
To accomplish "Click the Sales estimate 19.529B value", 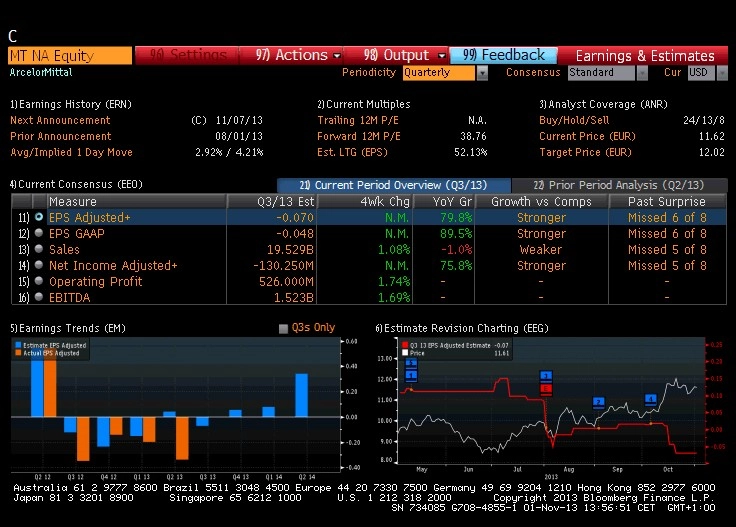I will click(290, 250).
